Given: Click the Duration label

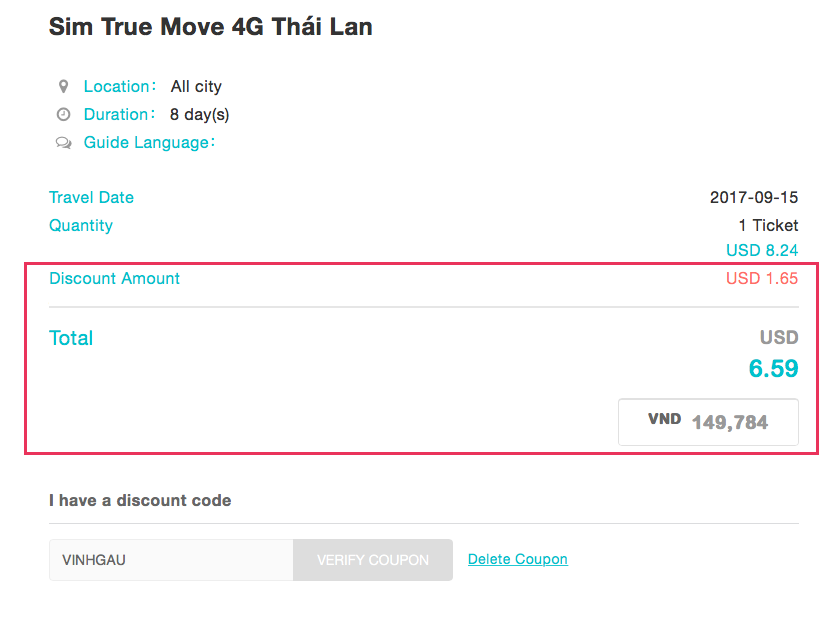Looking at the screenshot, I should point(121,115).
